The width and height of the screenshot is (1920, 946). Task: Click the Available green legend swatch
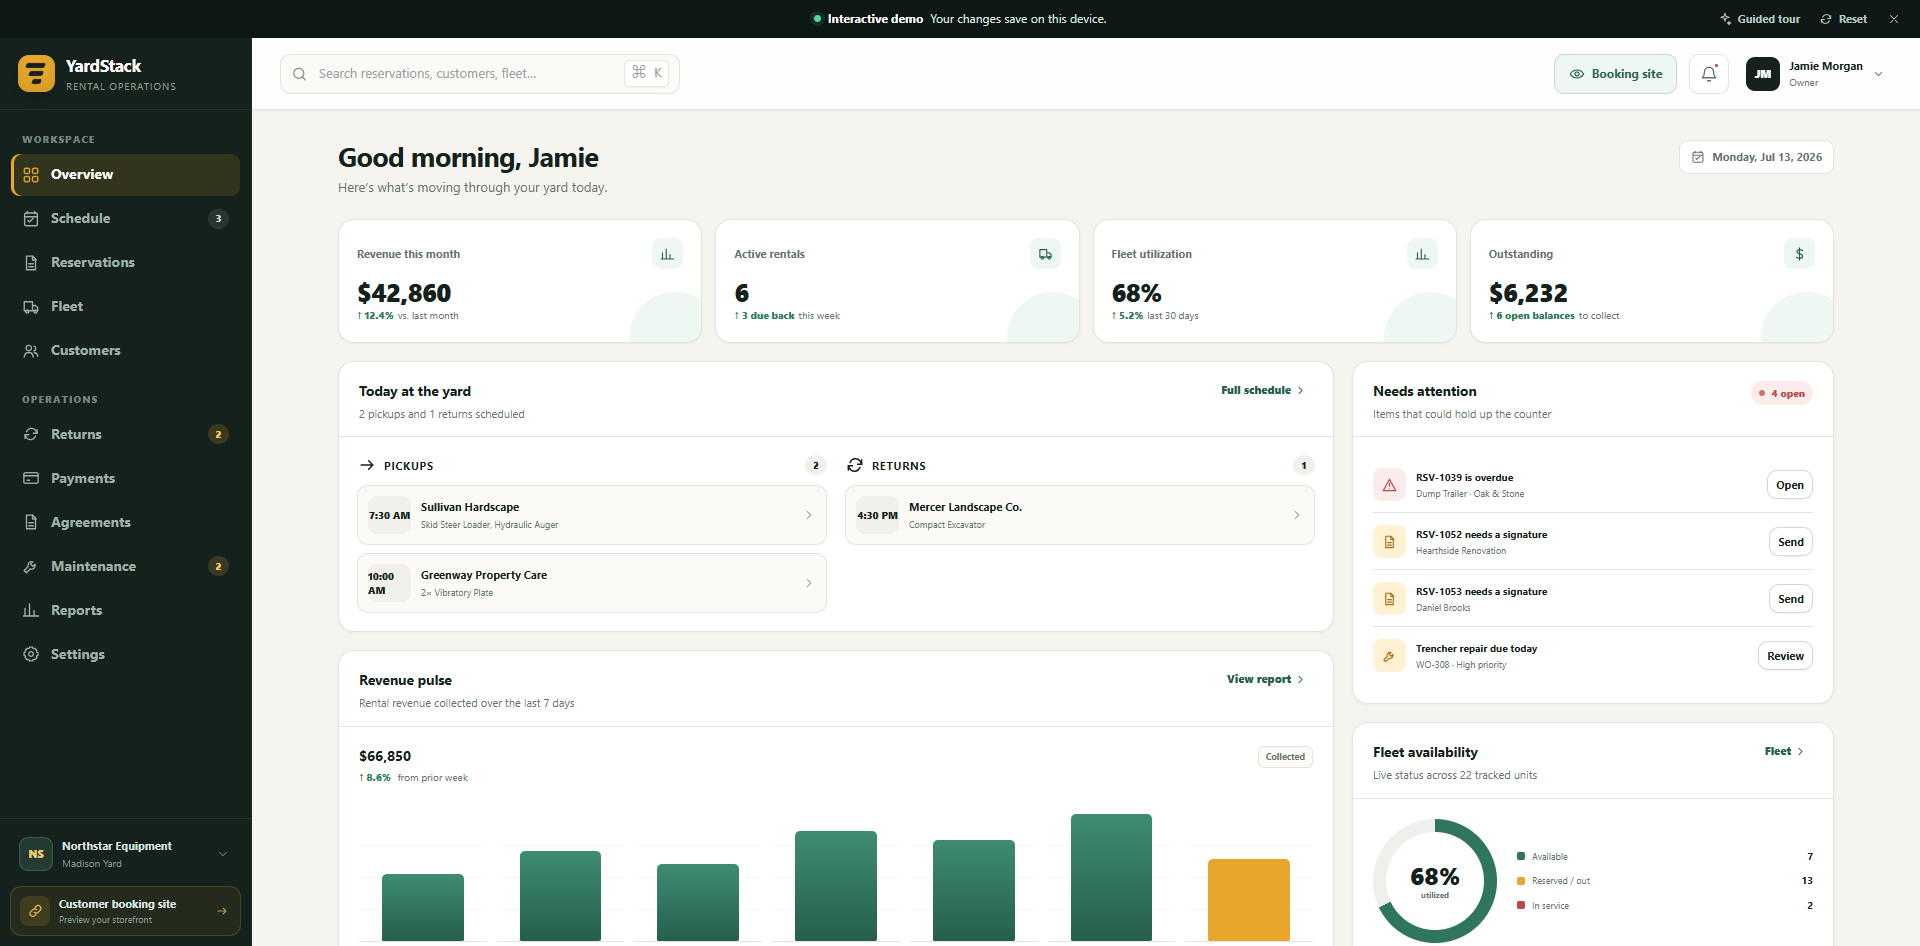click(1521, 857)
